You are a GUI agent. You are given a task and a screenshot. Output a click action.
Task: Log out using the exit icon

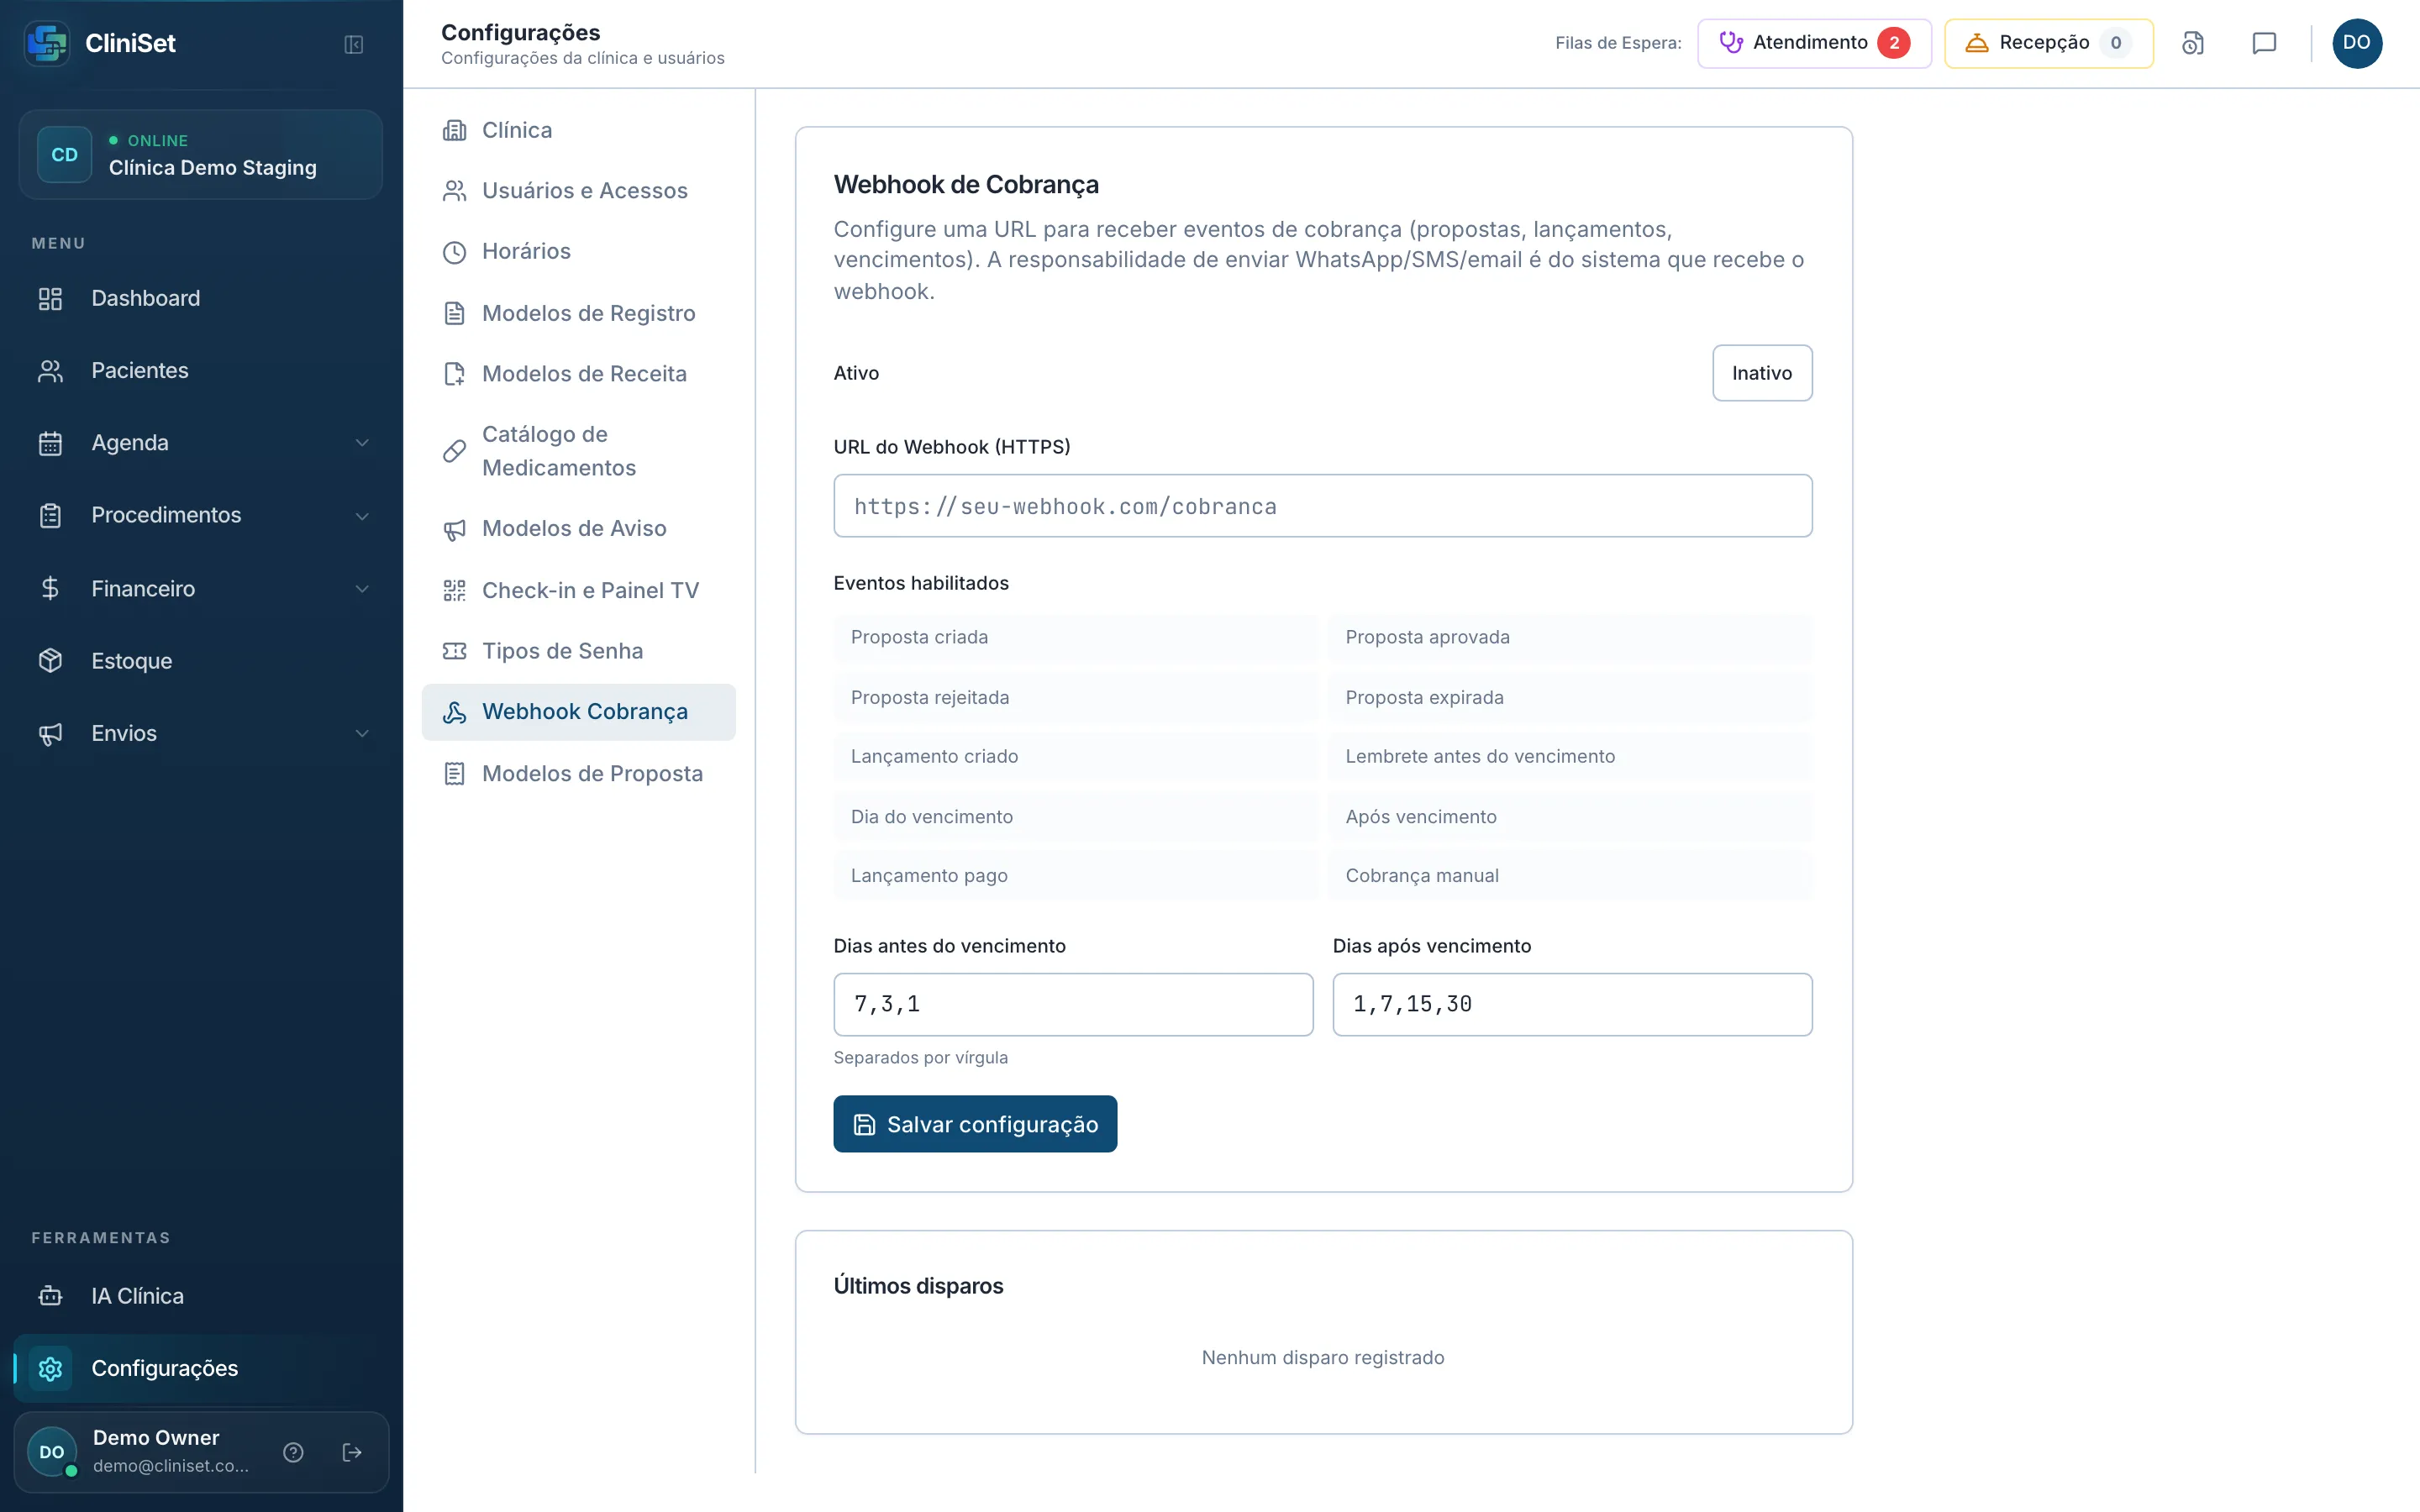pyautogui.click(x=352, y=1452)
